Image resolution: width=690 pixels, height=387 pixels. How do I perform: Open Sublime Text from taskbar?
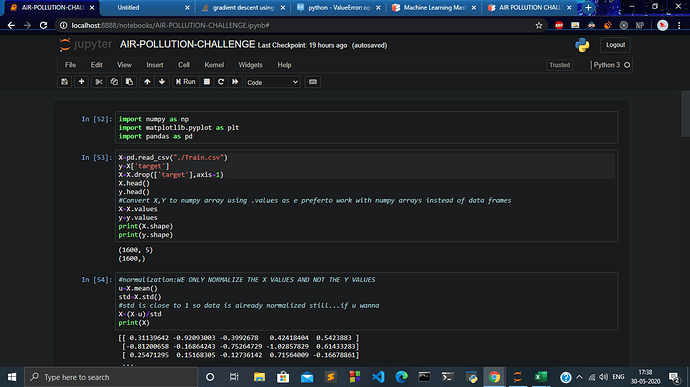tap(330, 377)
